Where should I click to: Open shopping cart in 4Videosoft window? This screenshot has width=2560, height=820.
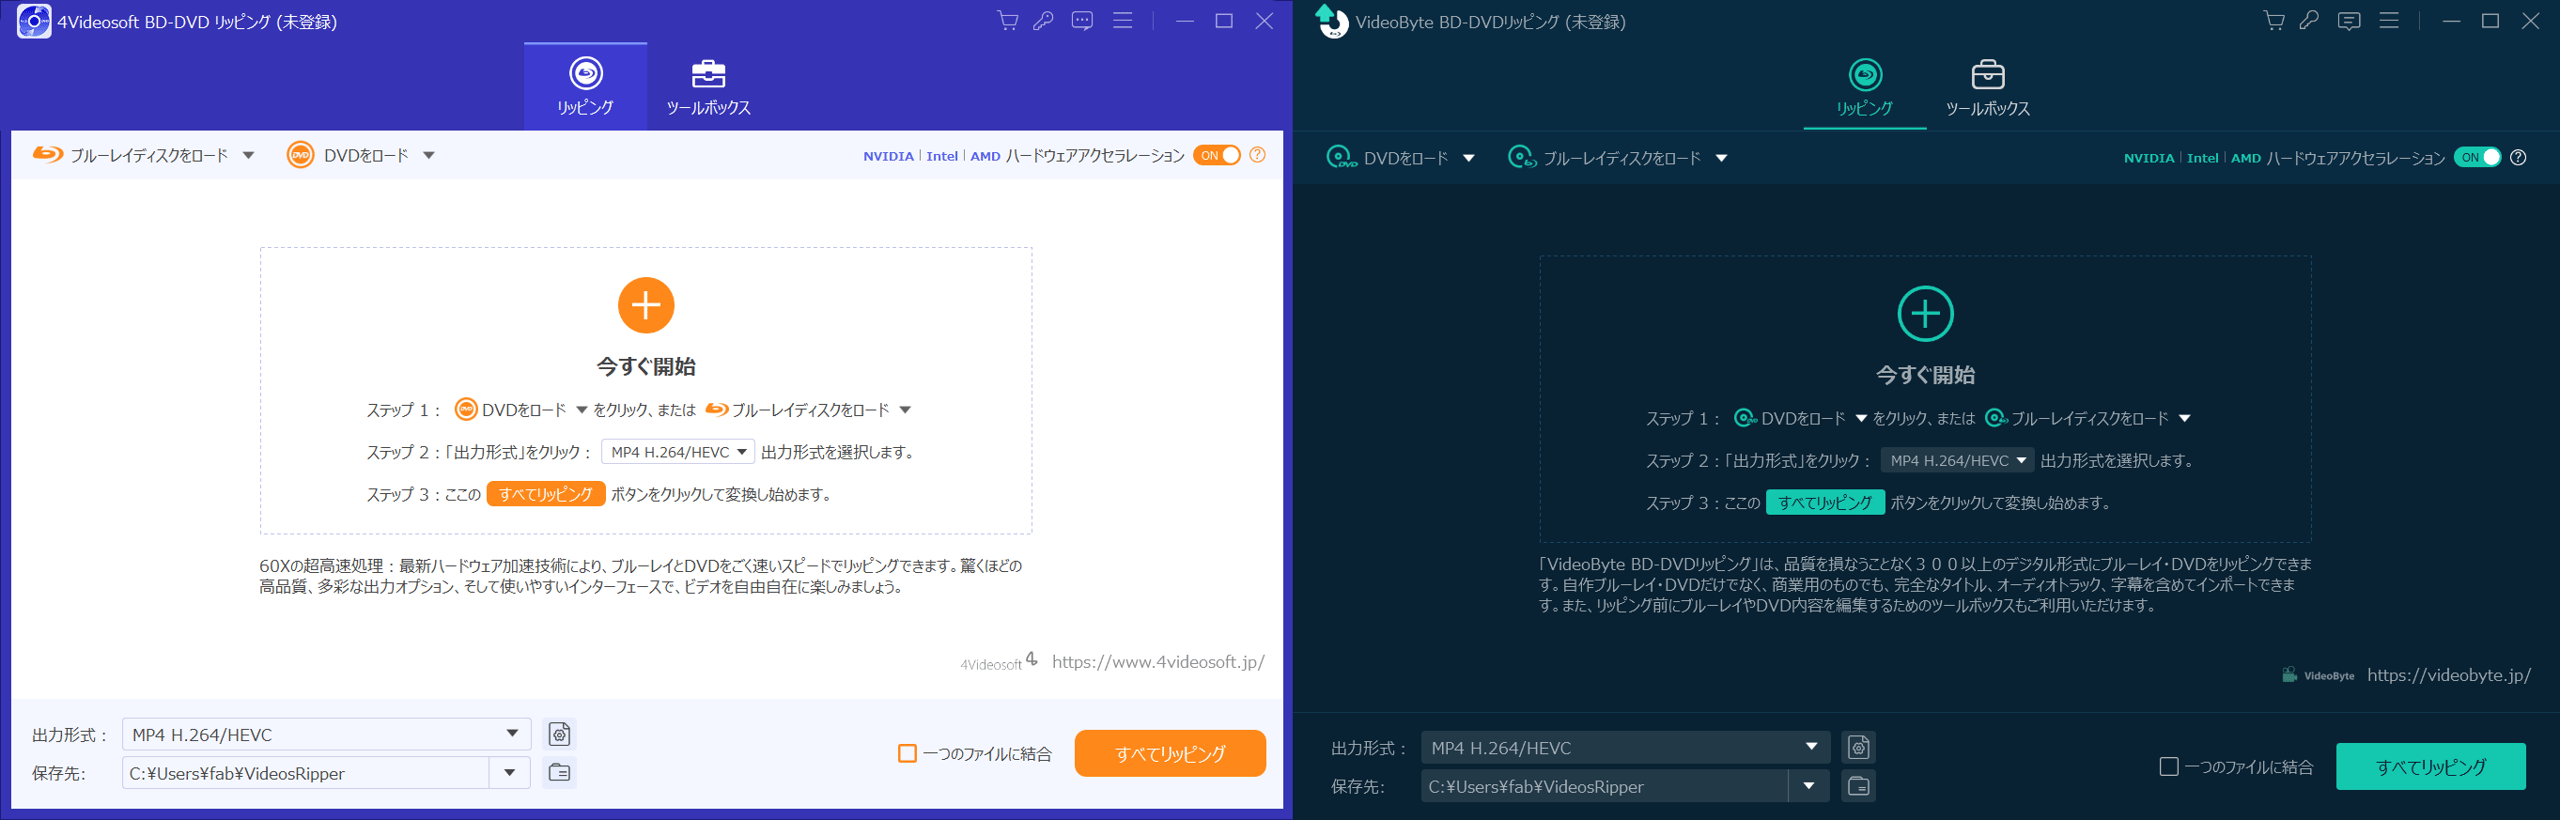point(1008,21)
